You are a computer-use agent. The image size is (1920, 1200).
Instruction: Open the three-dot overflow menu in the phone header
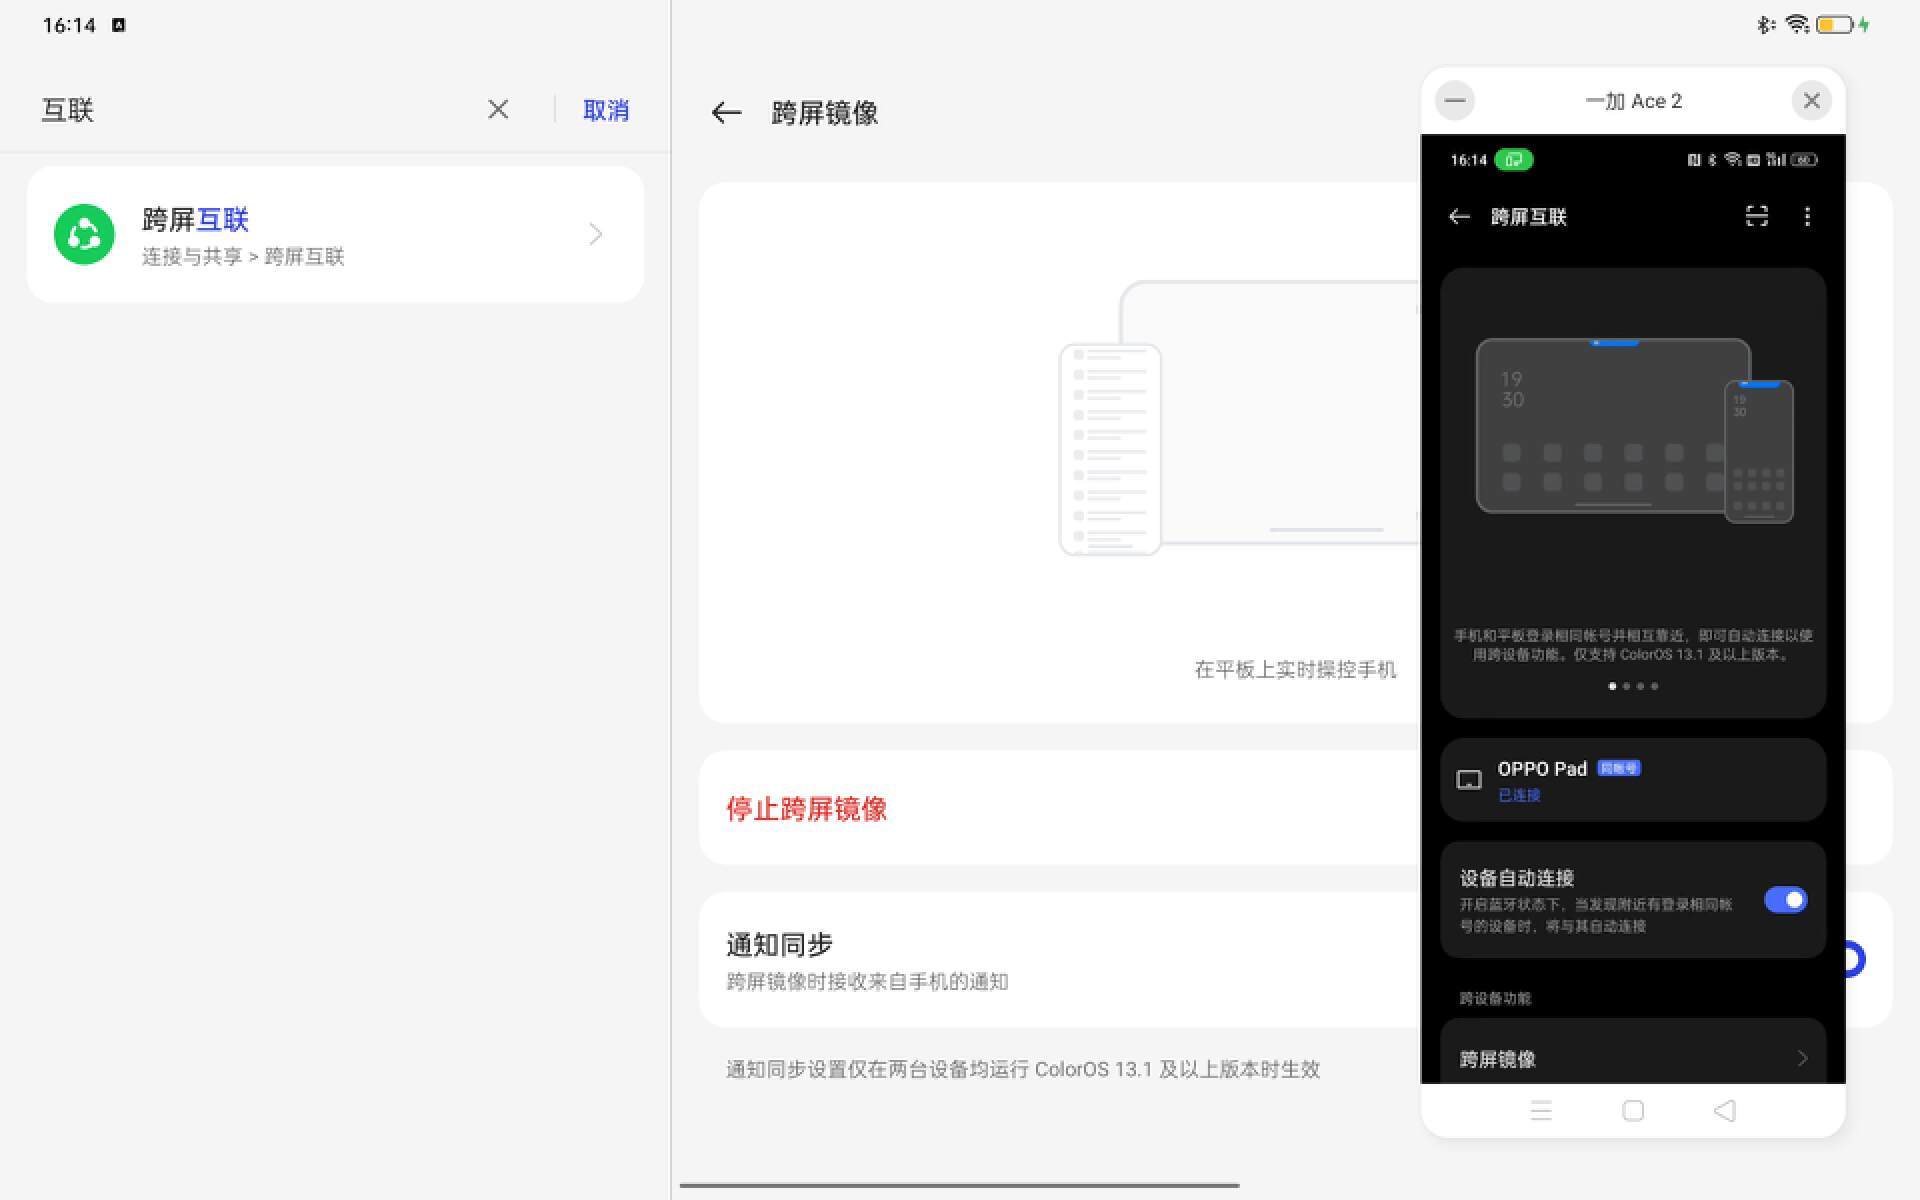1806,217
